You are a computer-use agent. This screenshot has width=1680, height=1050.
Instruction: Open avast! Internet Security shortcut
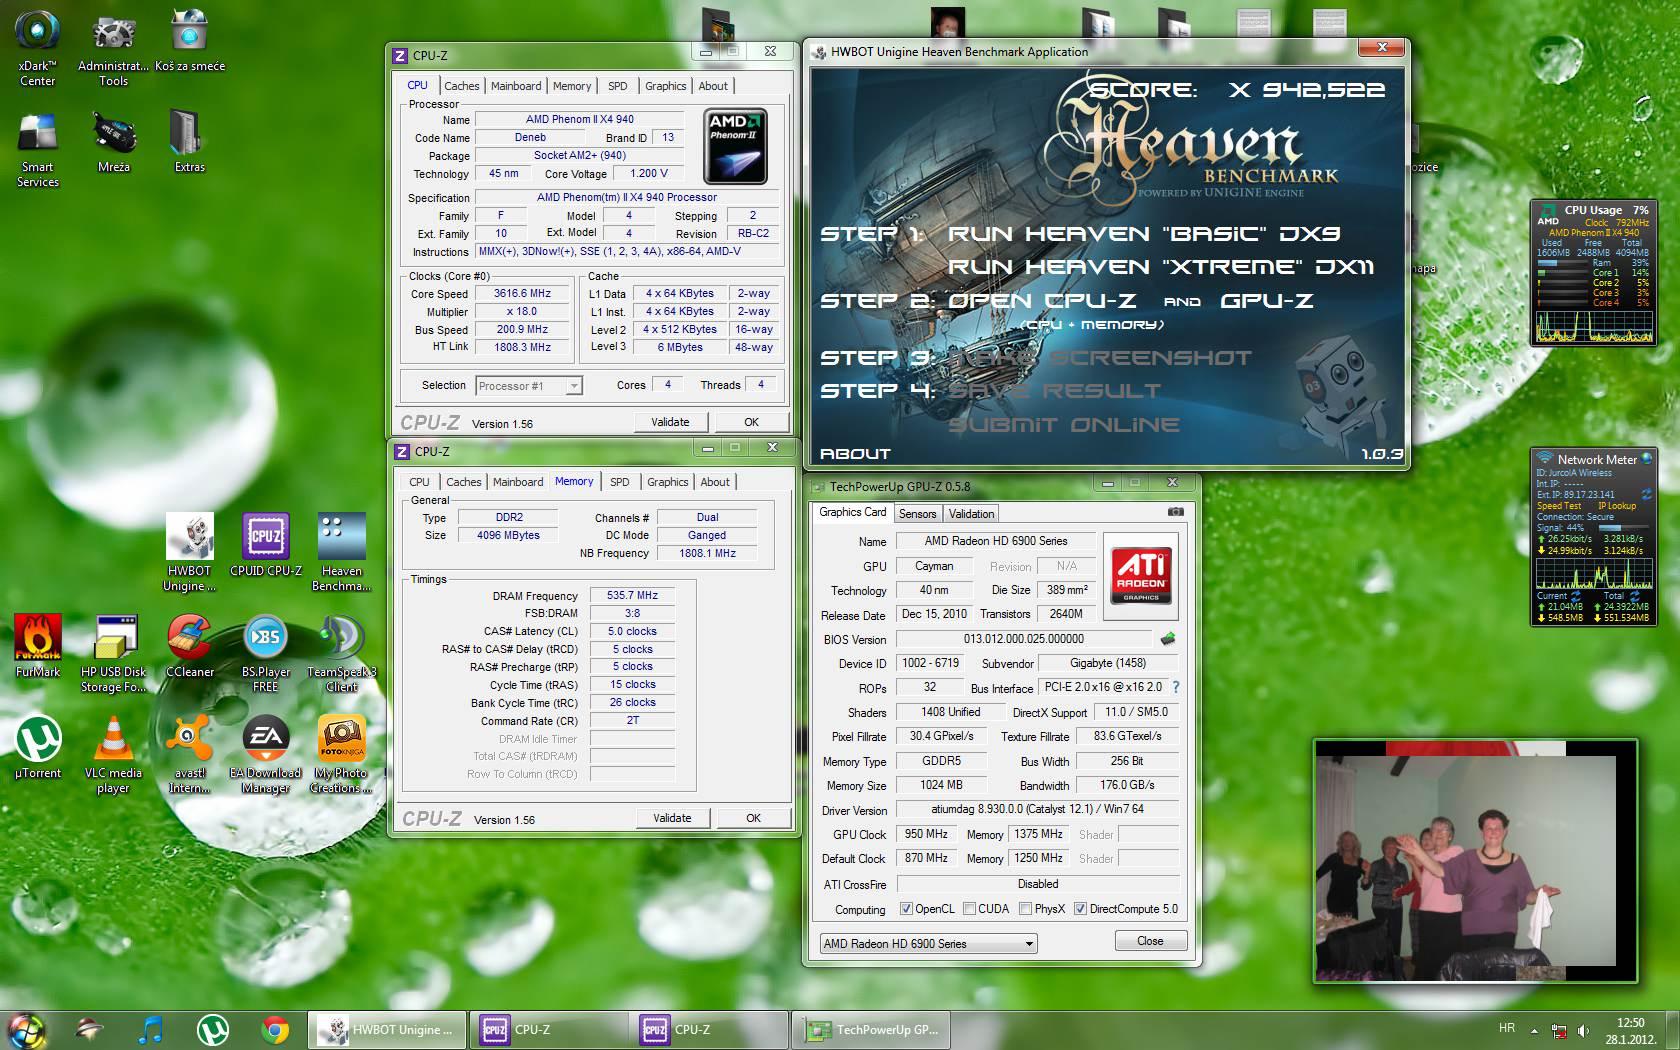pos(189,754)
